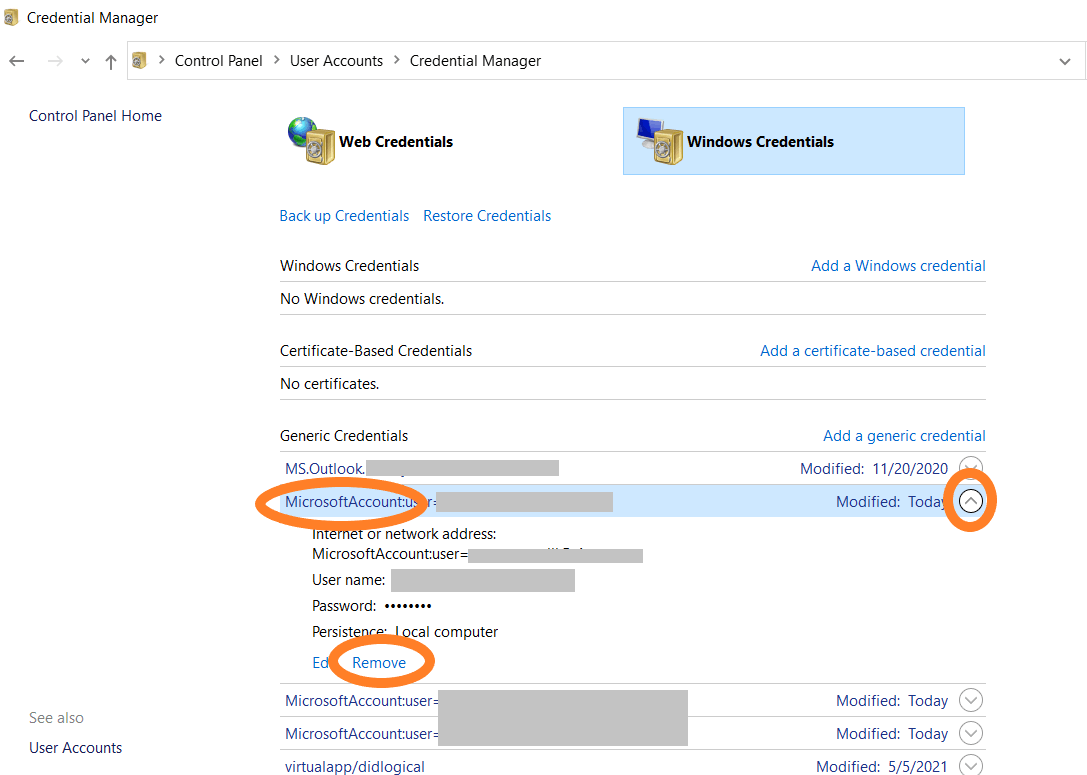Expand the MicrosoftAccount entry just below Remove
Viewport: 1087px width, 775px height.
(971, 700)
